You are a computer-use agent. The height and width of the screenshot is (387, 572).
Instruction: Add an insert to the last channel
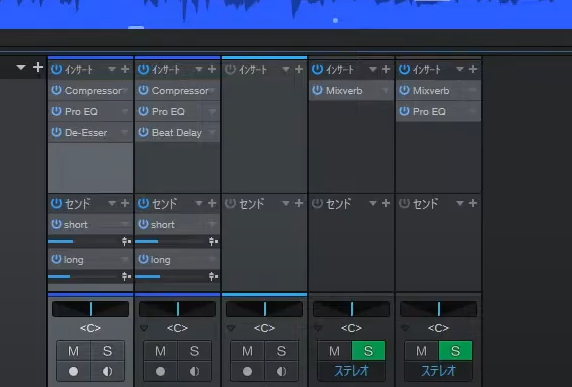tap(473, 69)
